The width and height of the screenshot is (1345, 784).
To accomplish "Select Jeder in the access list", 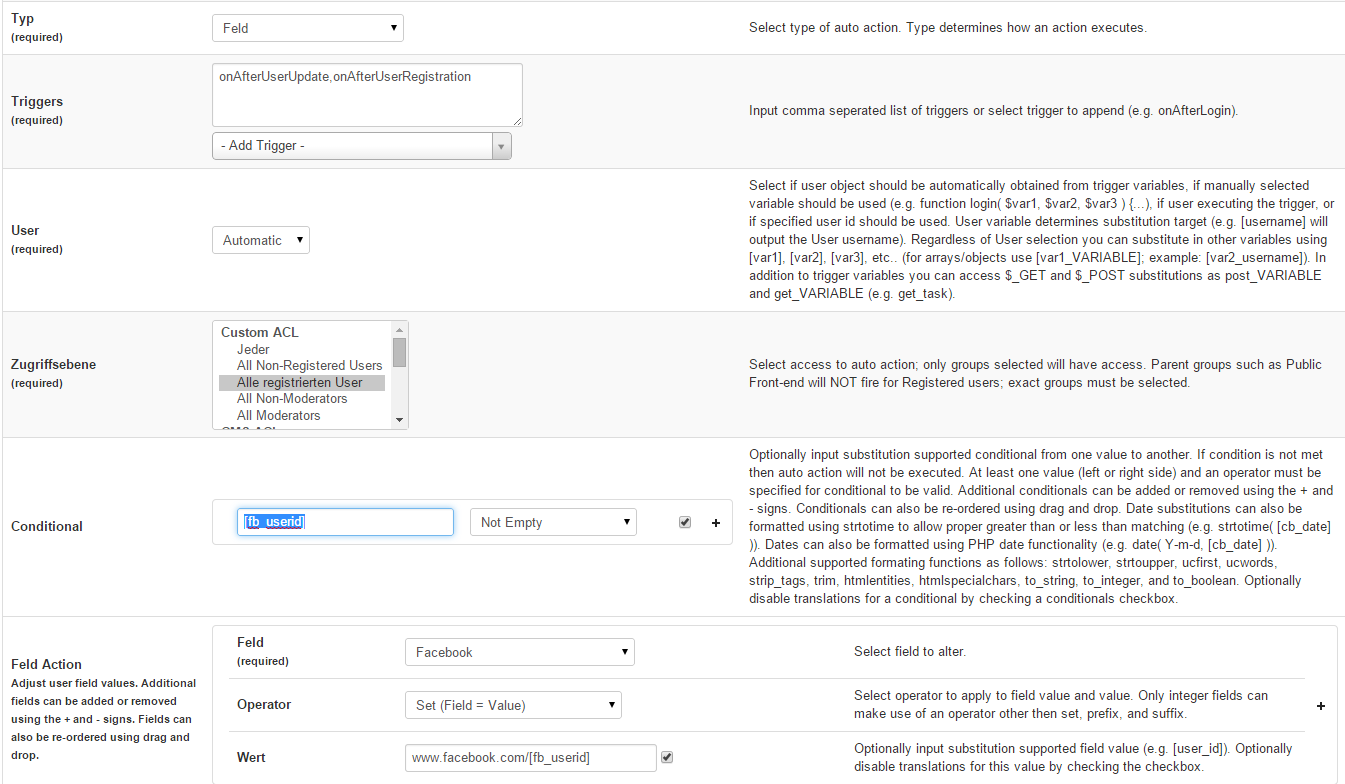I will (x=253, y=350).
